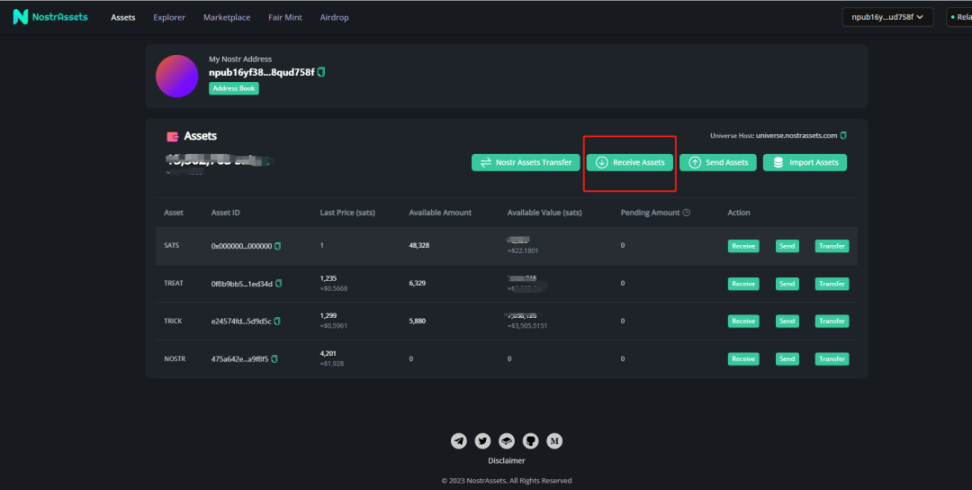Copy the universe host address
This screenshot has width=972, height=490.
click(843, 135)
